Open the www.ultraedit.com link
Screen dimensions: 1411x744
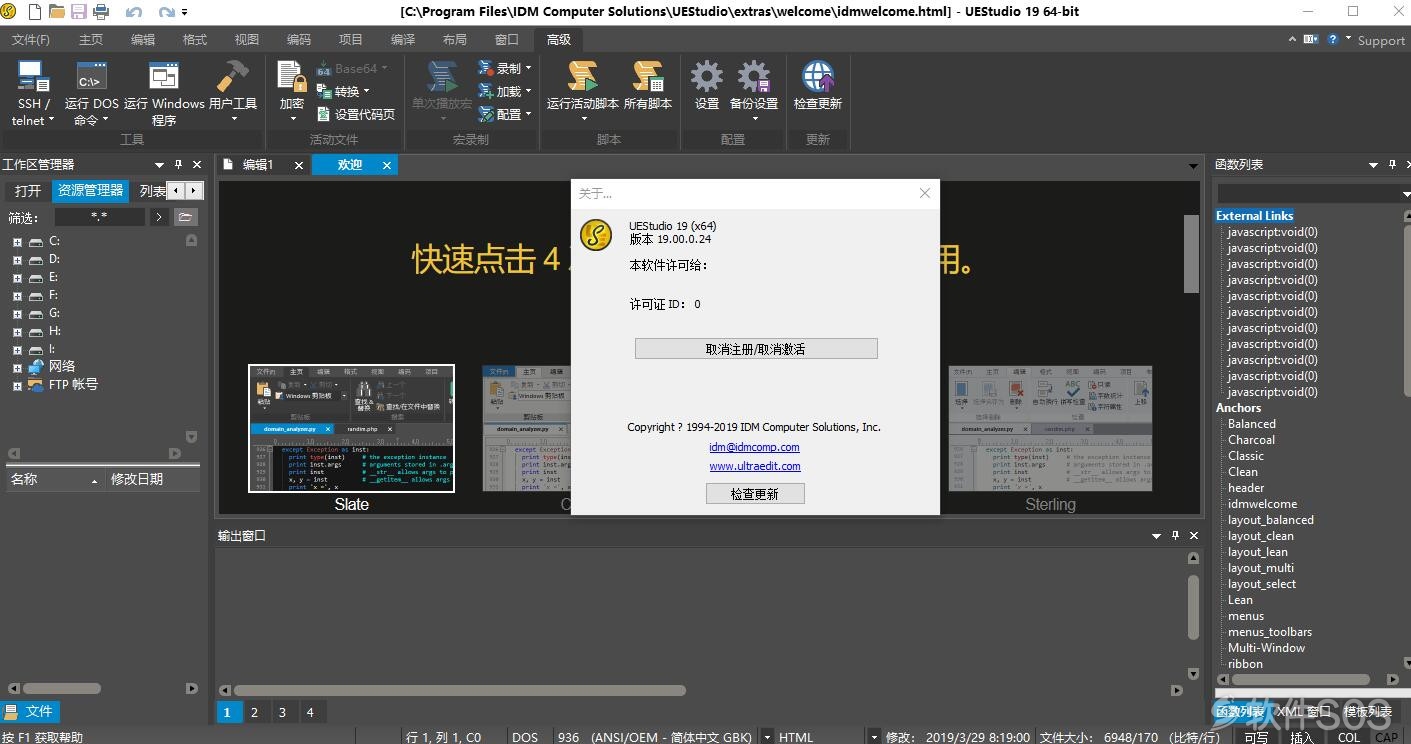click(755, 466)
